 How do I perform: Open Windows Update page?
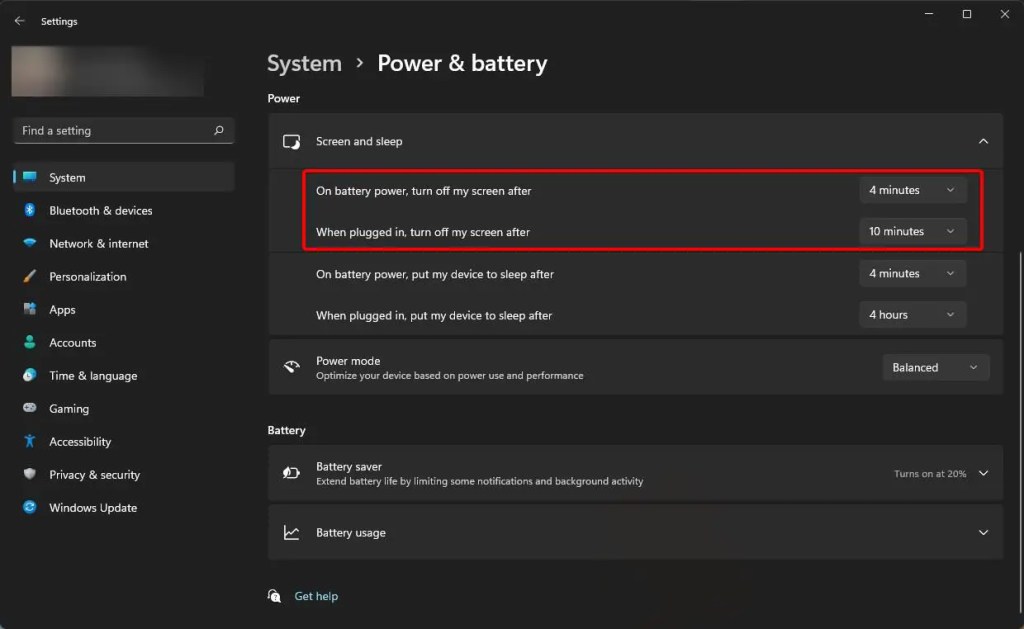pos(123,508)
